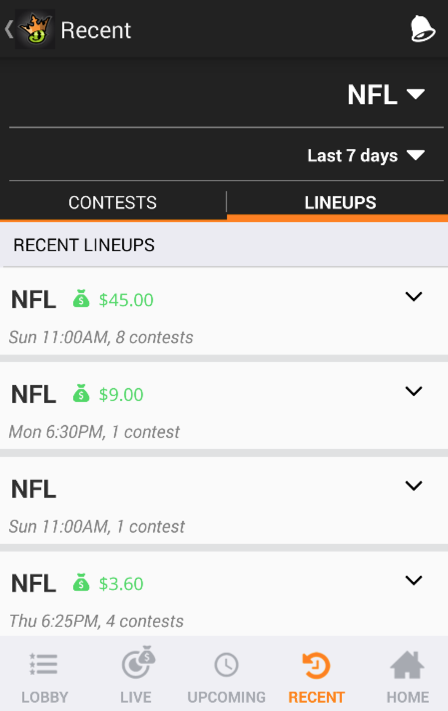Tap the money bag next to $3.60

pyautogui.click(x=81, y=583)
